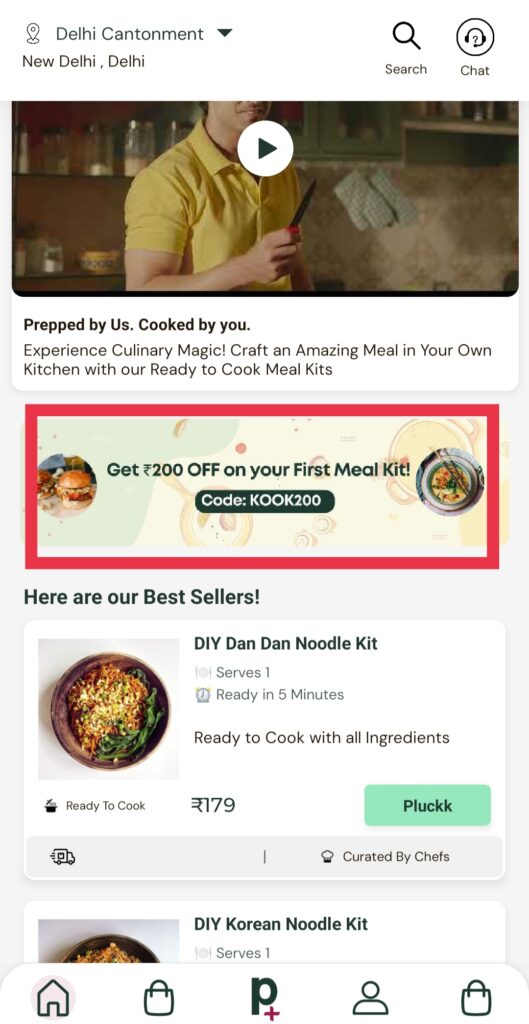Open the Pluckk plus 'p+' tab

point(264,999)
